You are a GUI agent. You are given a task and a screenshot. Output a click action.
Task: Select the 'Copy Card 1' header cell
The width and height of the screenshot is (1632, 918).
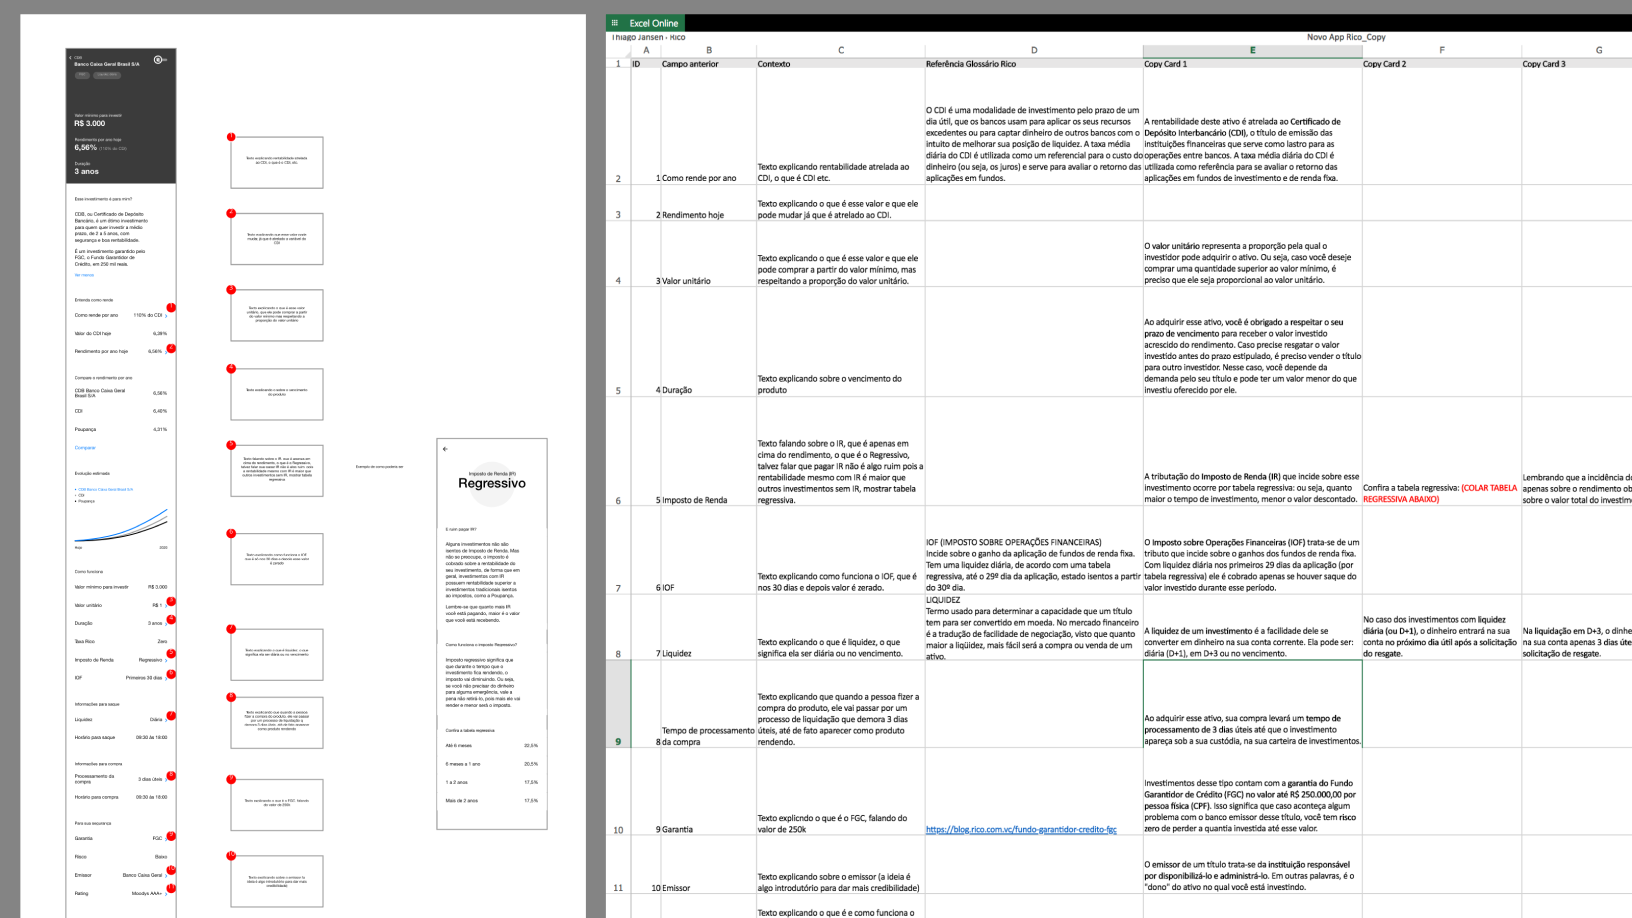pyautogui.click(x=1252, y=63)
